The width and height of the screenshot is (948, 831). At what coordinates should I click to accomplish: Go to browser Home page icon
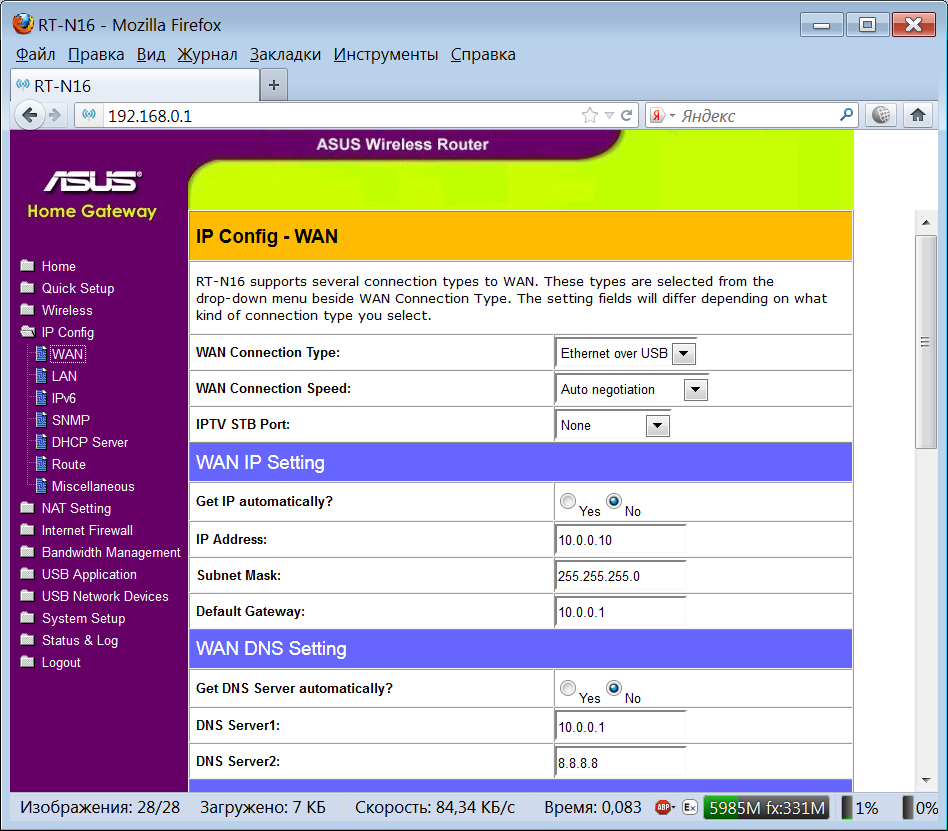pos(918,115)
